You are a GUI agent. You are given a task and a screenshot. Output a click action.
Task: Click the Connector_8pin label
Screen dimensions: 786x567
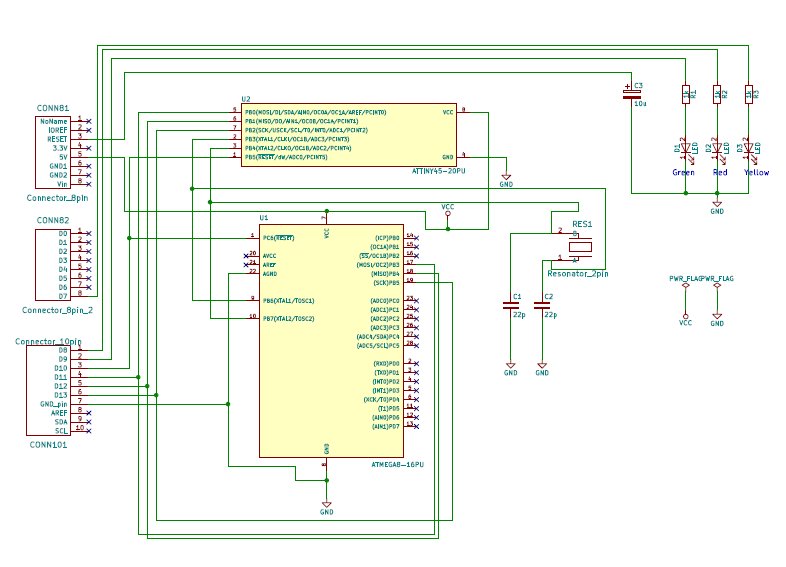(57, 198)
